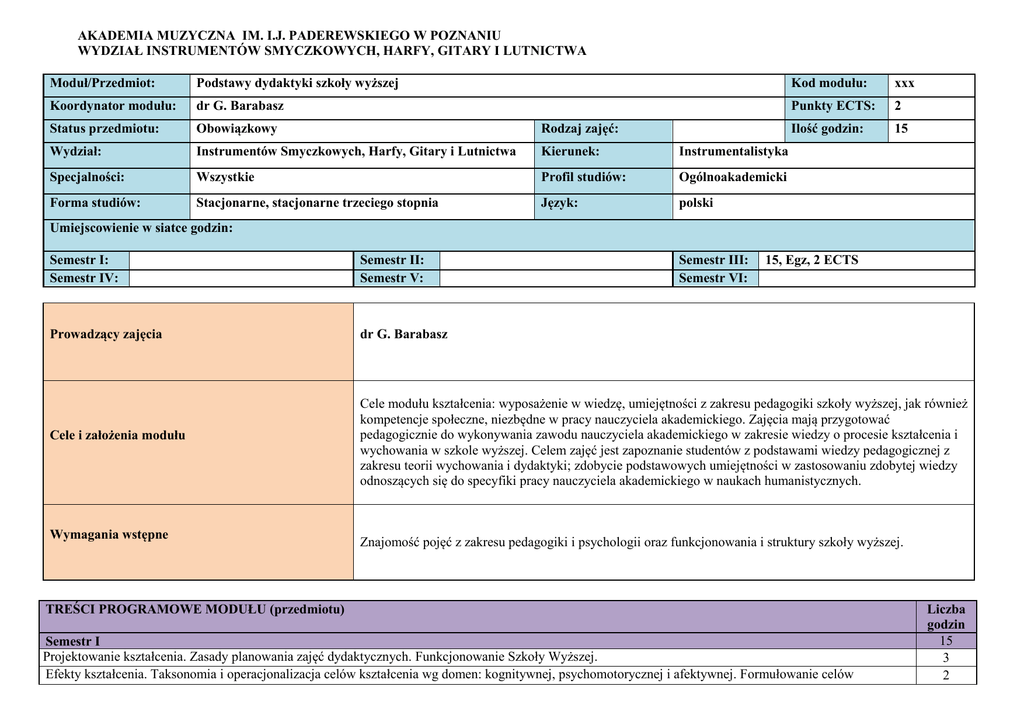Click the "Prowadzący zajęcia" label cell
Viewport: 1024px width, 725px height.
click(x=198, y=335)
